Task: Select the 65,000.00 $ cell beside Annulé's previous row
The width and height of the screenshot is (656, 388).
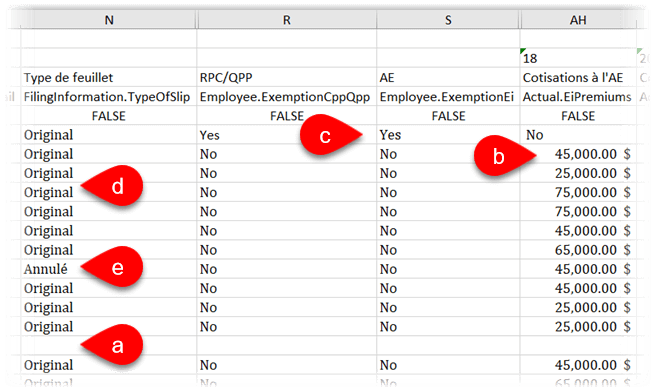Action: click(578, 250)
